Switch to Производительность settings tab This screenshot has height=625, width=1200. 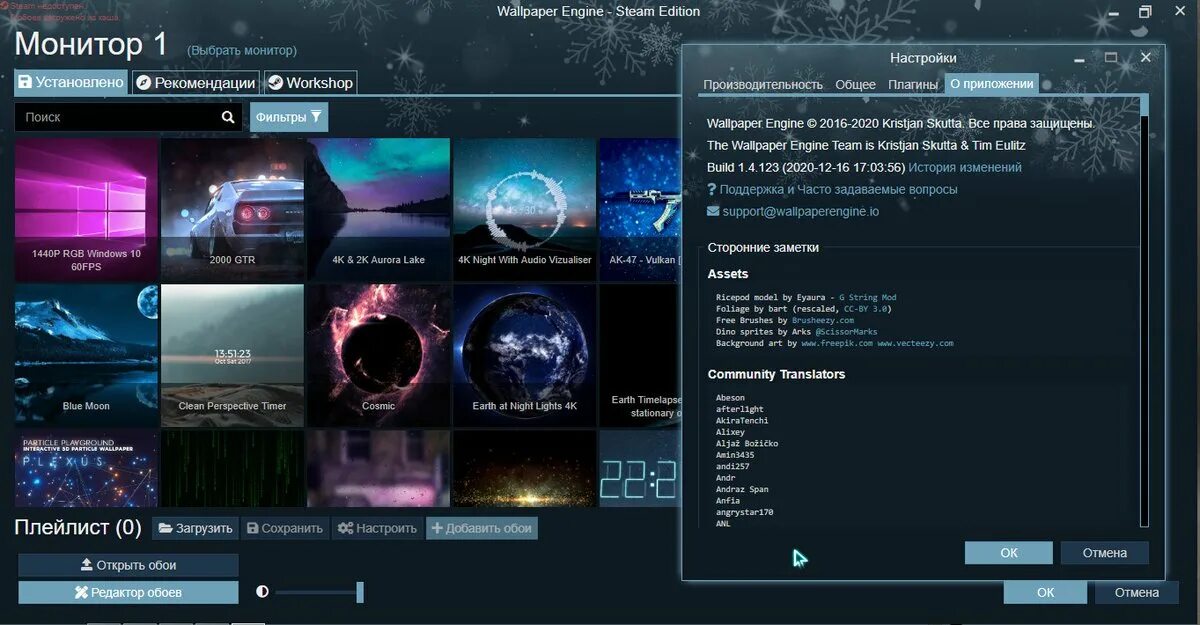pyautogui.click(x=763, y=84)
